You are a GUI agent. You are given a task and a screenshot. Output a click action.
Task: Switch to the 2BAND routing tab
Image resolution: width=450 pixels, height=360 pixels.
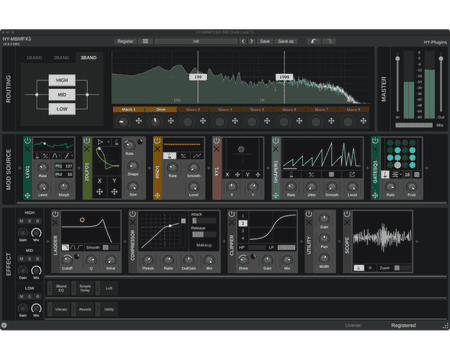[62, 58]
